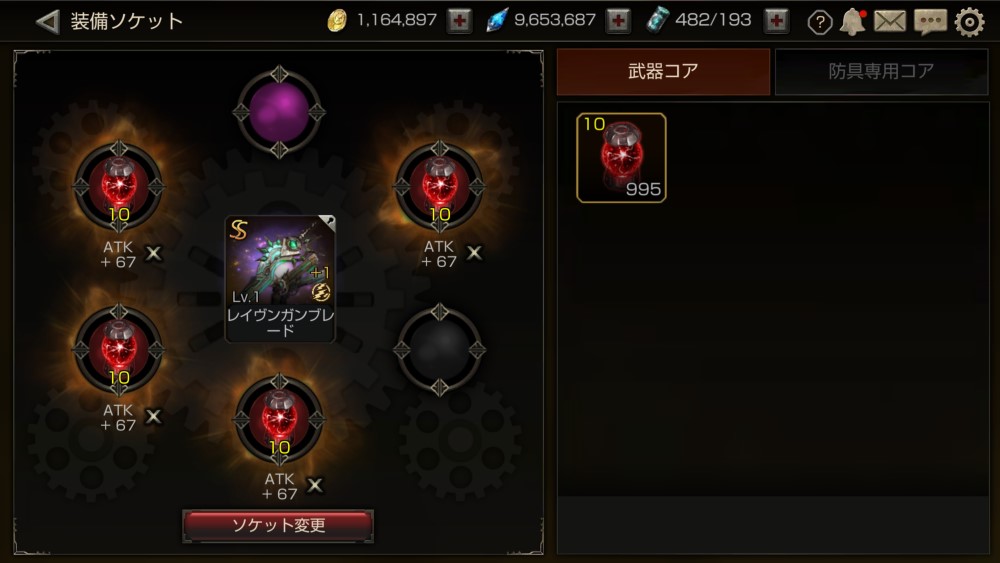
Task: Open the settings gear icon
Action: point(969,22)
